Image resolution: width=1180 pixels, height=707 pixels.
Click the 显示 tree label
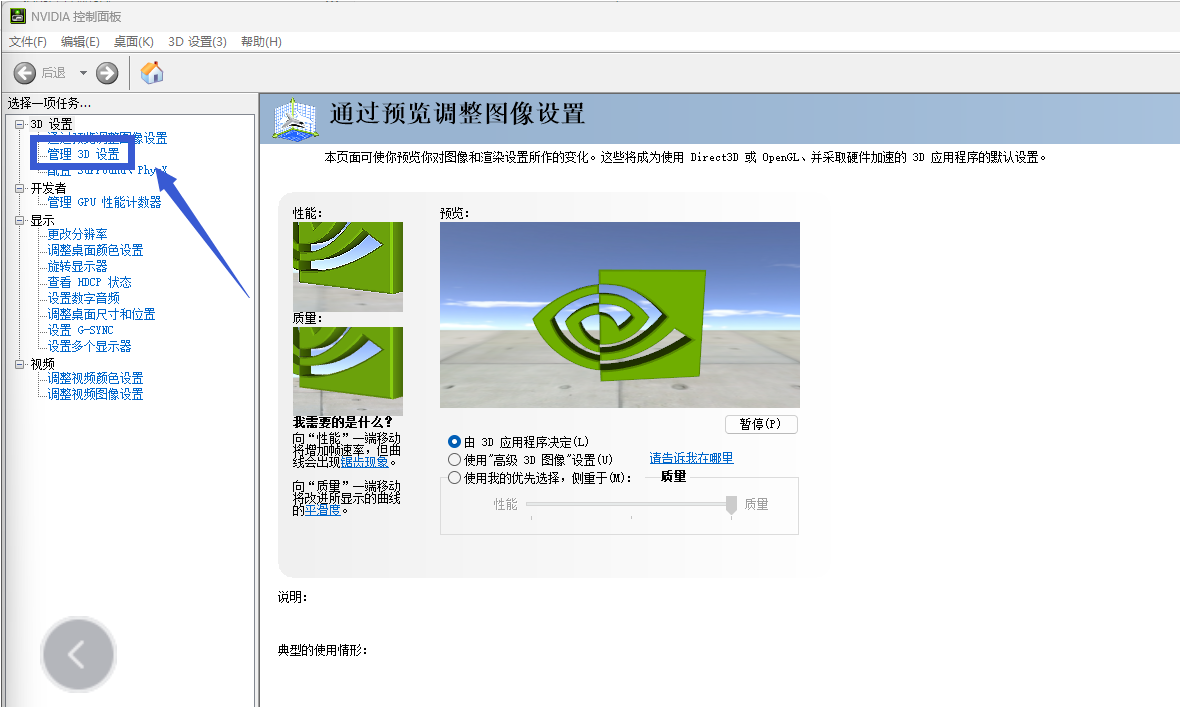pos(42,221)
